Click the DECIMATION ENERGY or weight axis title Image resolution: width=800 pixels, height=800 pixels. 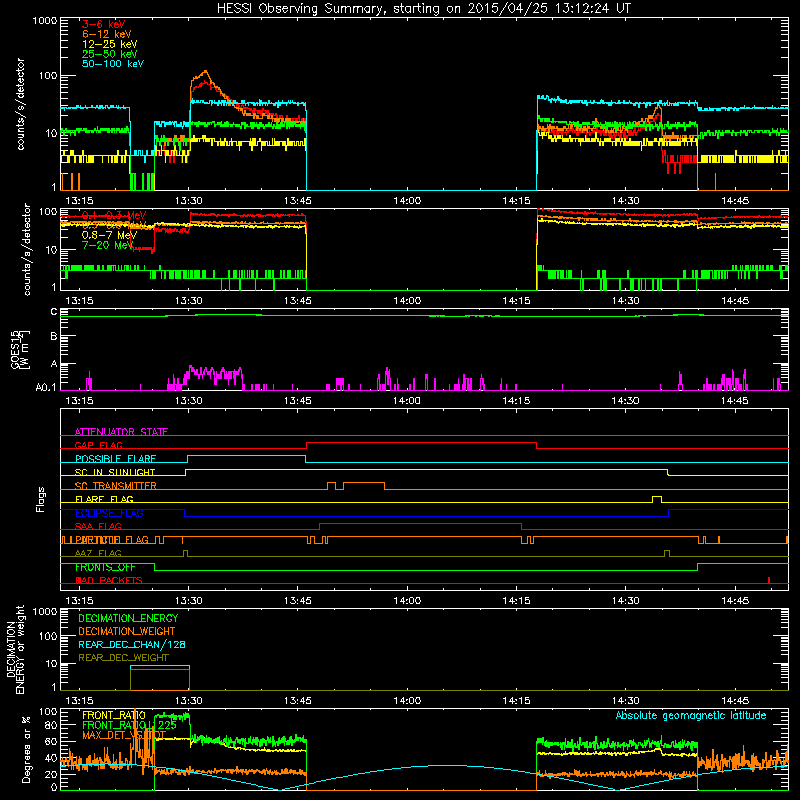coord(15,649)
